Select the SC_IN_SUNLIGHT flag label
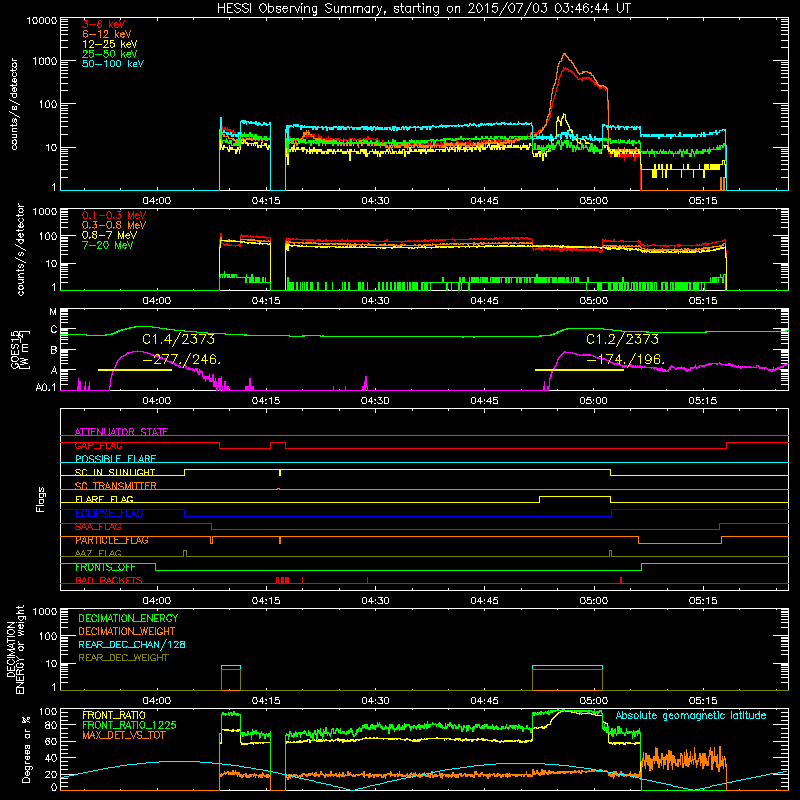 [115, 472]
